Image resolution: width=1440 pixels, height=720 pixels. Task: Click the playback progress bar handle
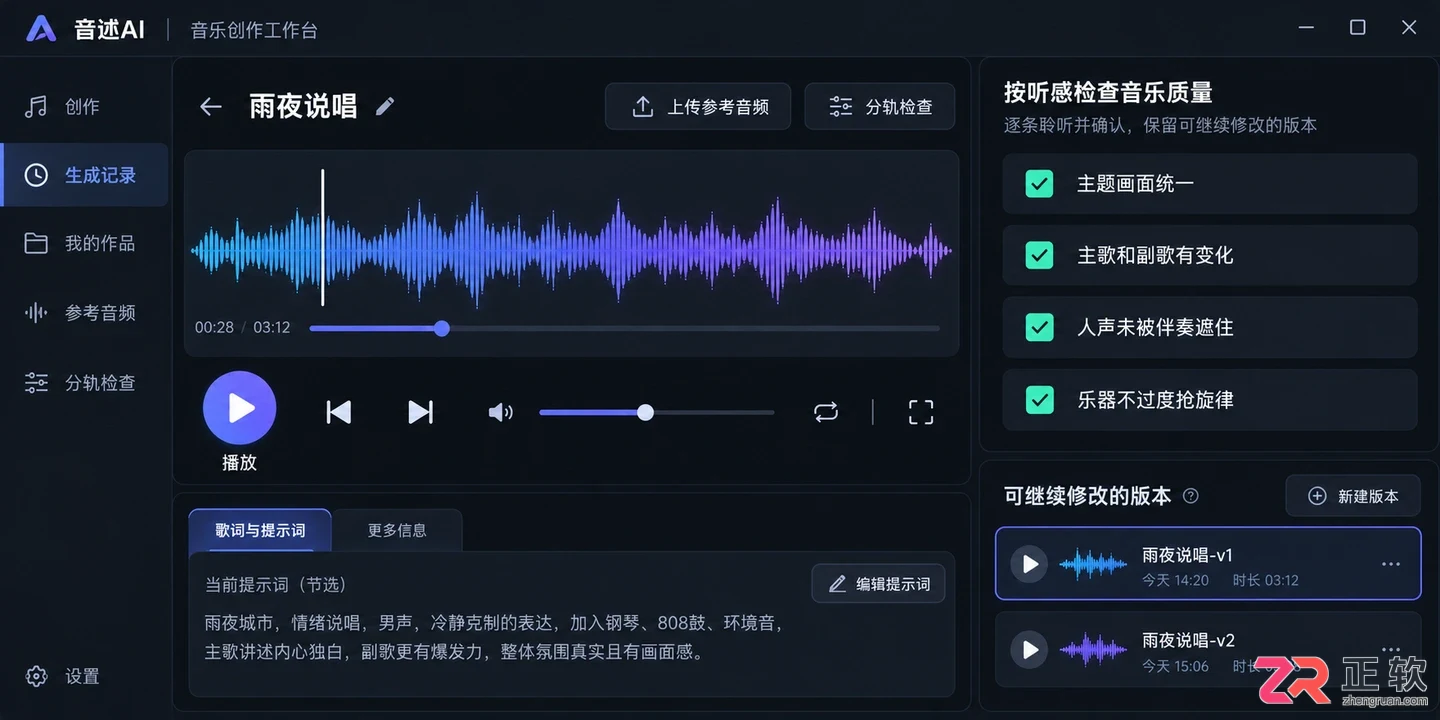[x=442, y=328]
